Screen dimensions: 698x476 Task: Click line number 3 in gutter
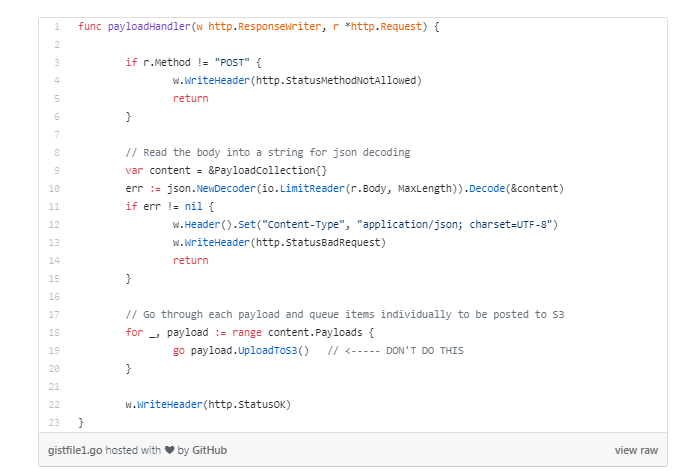pyautogui.click(x=57, y=62)
